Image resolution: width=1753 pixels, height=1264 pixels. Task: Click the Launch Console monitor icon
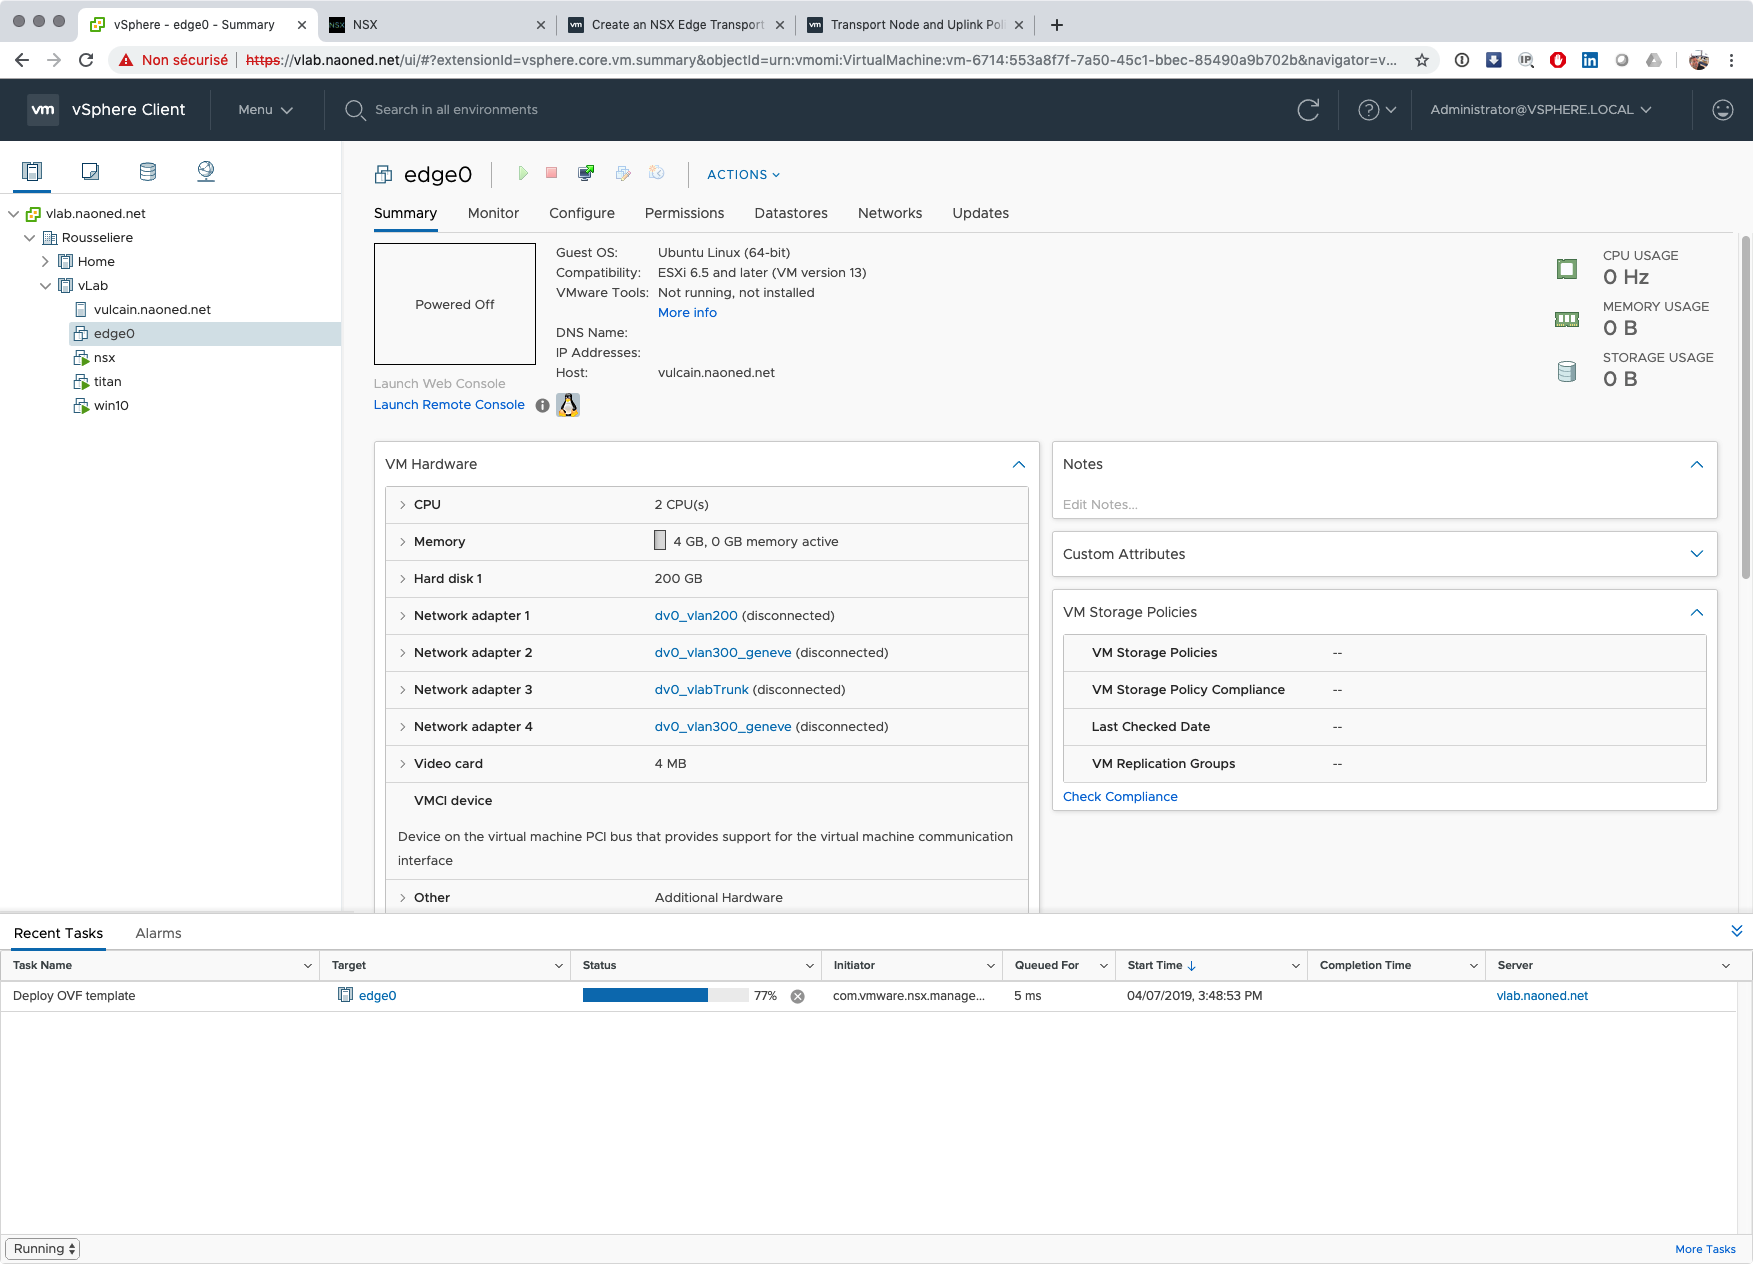[586, 174]
